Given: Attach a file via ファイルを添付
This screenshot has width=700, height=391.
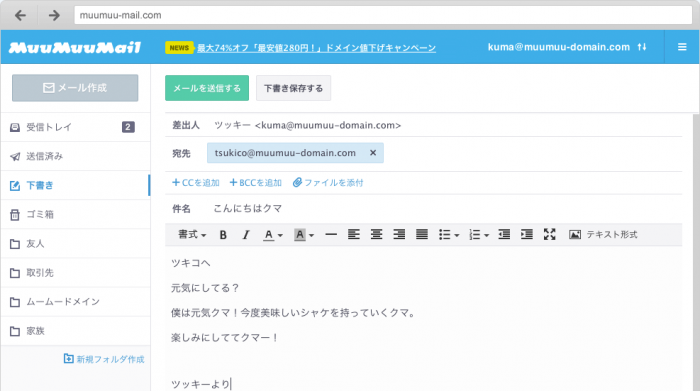Looking at the screenshot, I should (328, 183).
